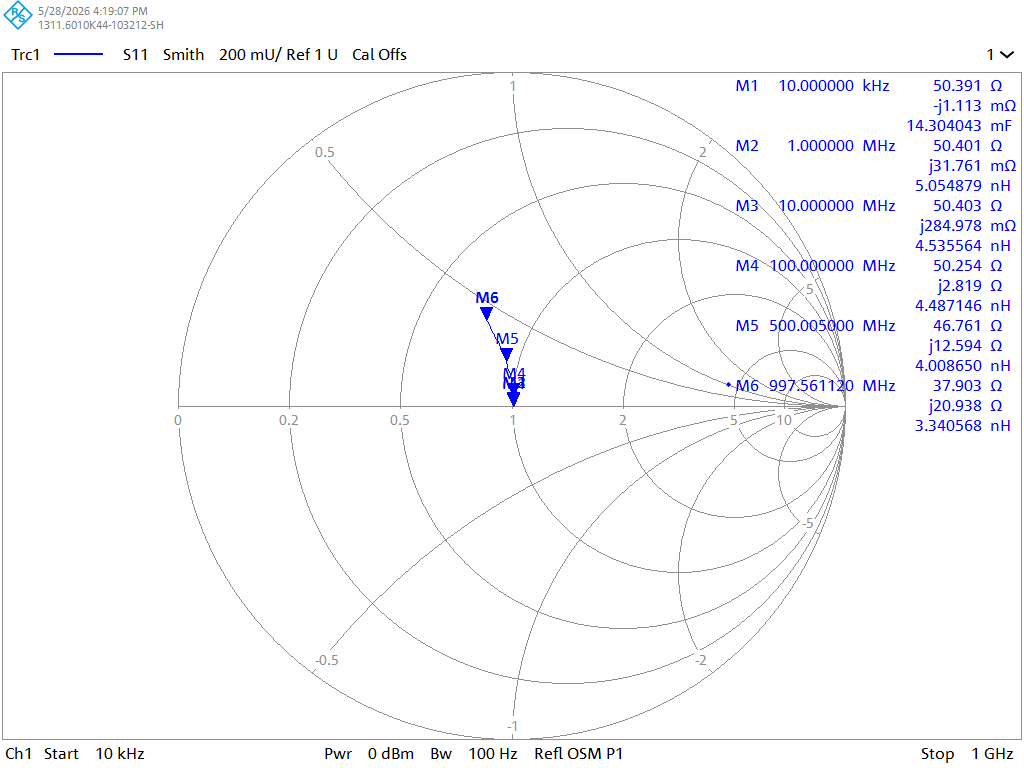
Task: Click the blue Trc1 trace color line
Action: (78, 55)
